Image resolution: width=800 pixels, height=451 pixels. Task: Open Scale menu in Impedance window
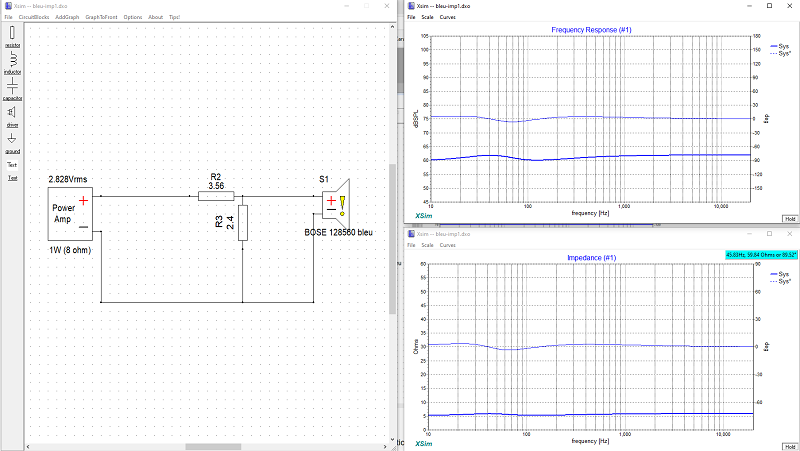(x=428, y=245)
